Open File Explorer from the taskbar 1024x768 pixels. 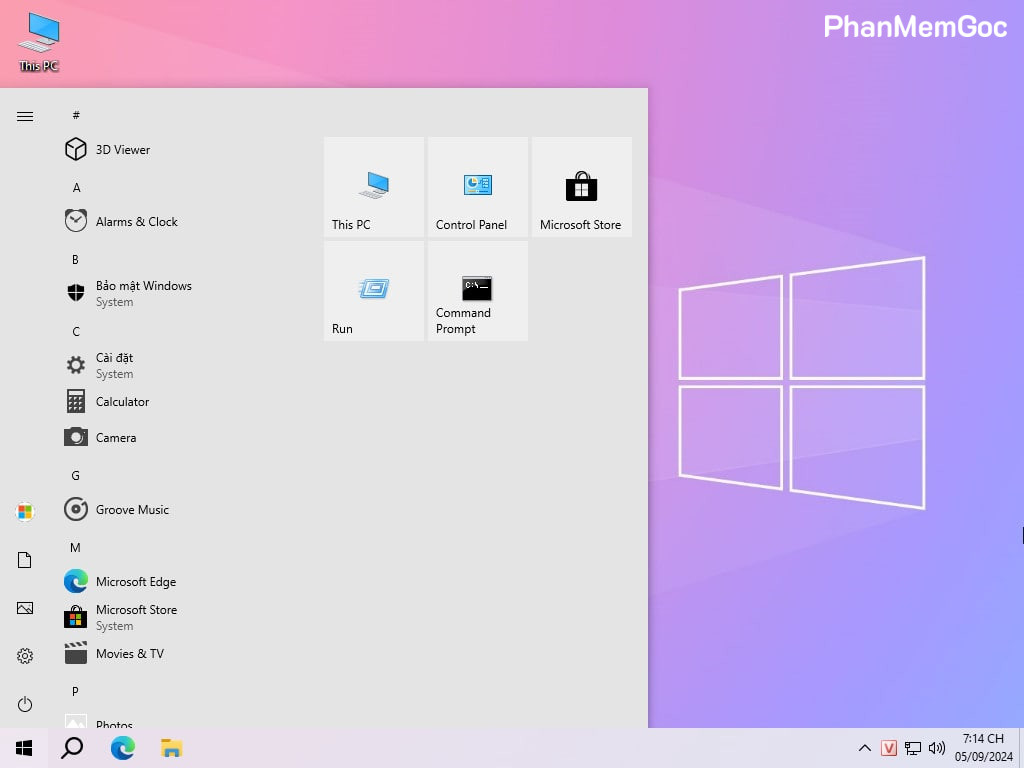pyautogui.click(x=172, y=748)
